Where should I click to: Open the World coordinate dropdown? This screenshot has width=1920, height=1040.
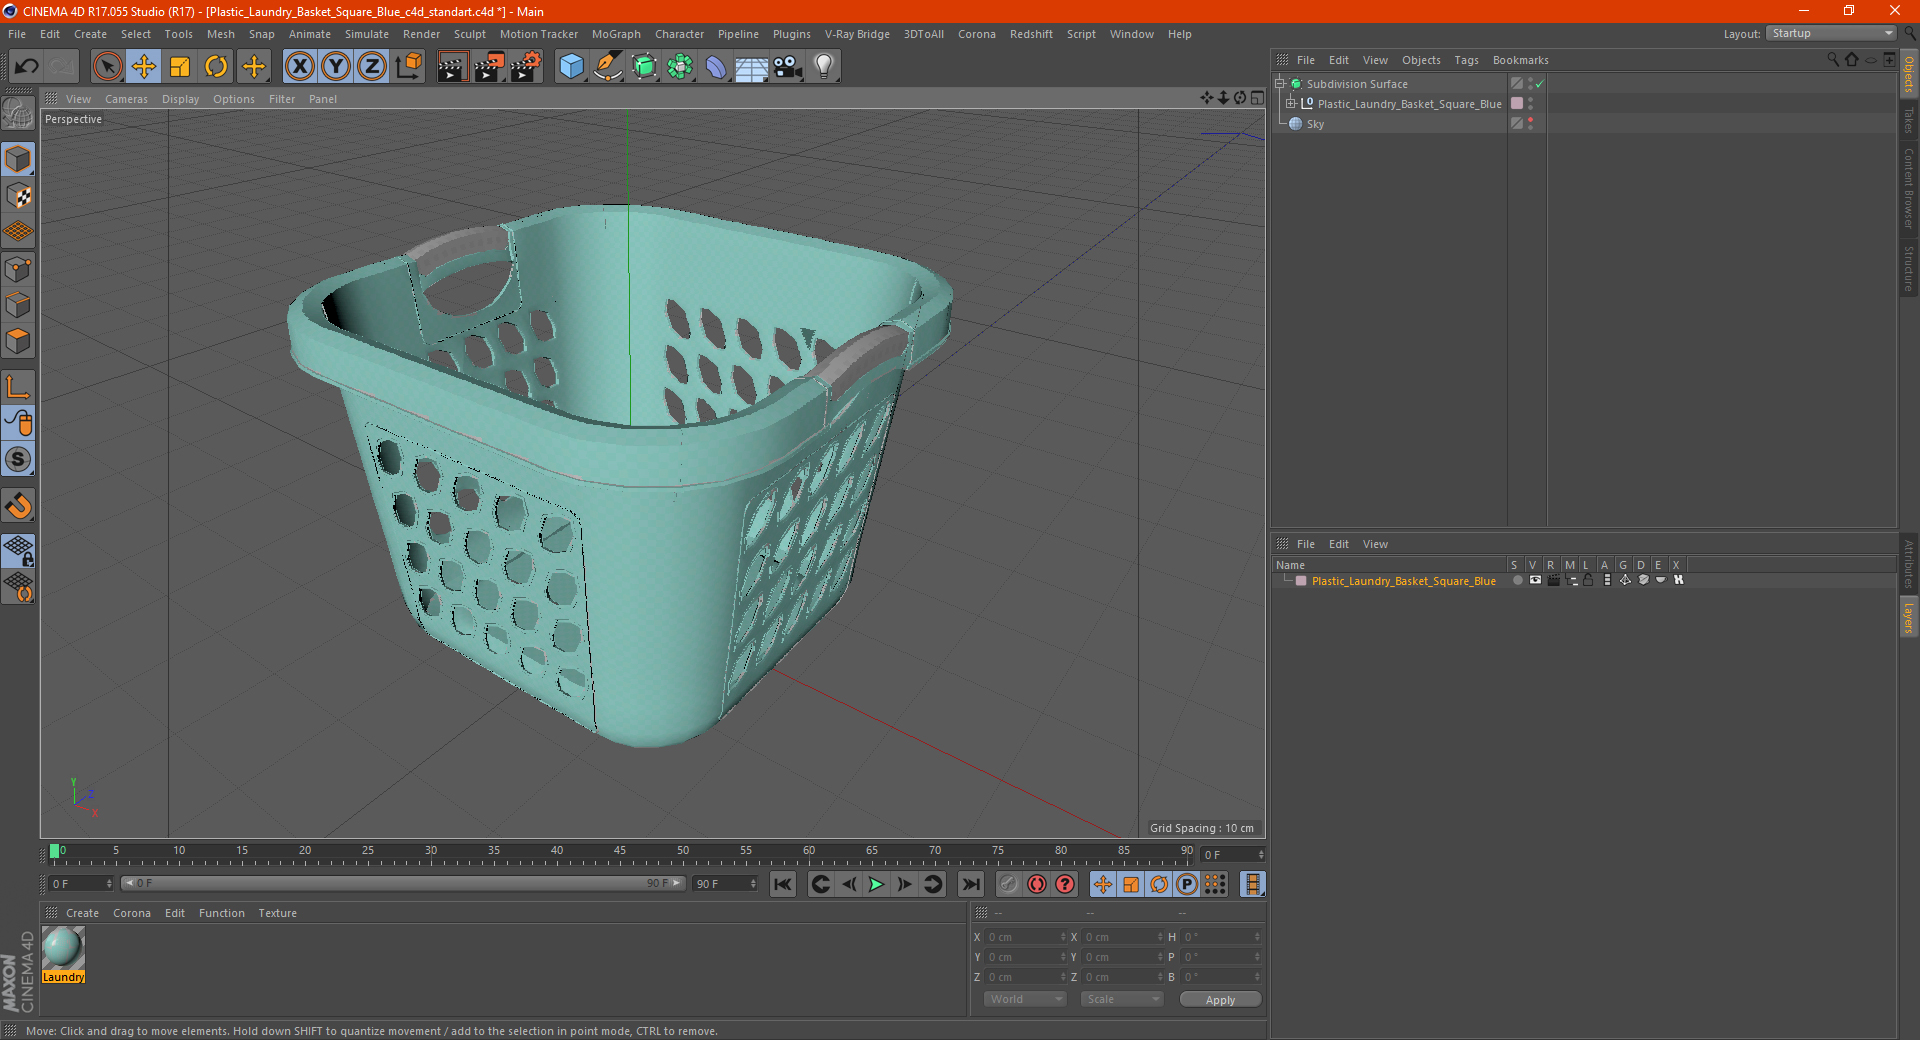(1025, 999)
